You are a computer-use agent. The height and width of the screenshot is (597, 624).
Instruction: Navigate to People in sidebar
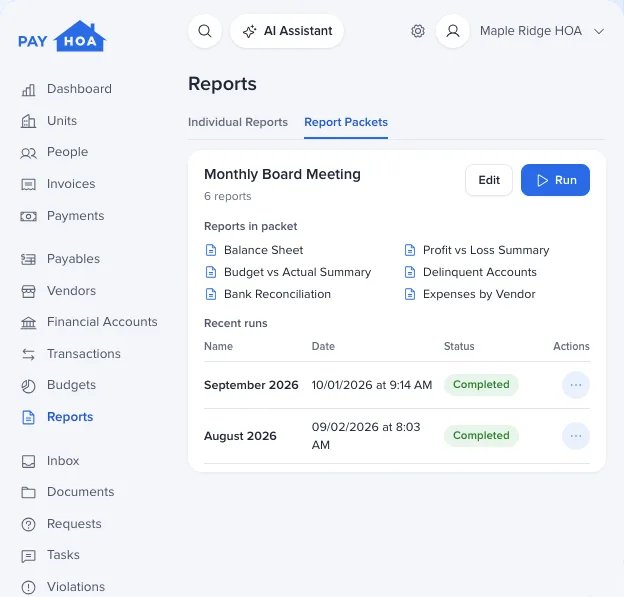click(x=68, y=152)
